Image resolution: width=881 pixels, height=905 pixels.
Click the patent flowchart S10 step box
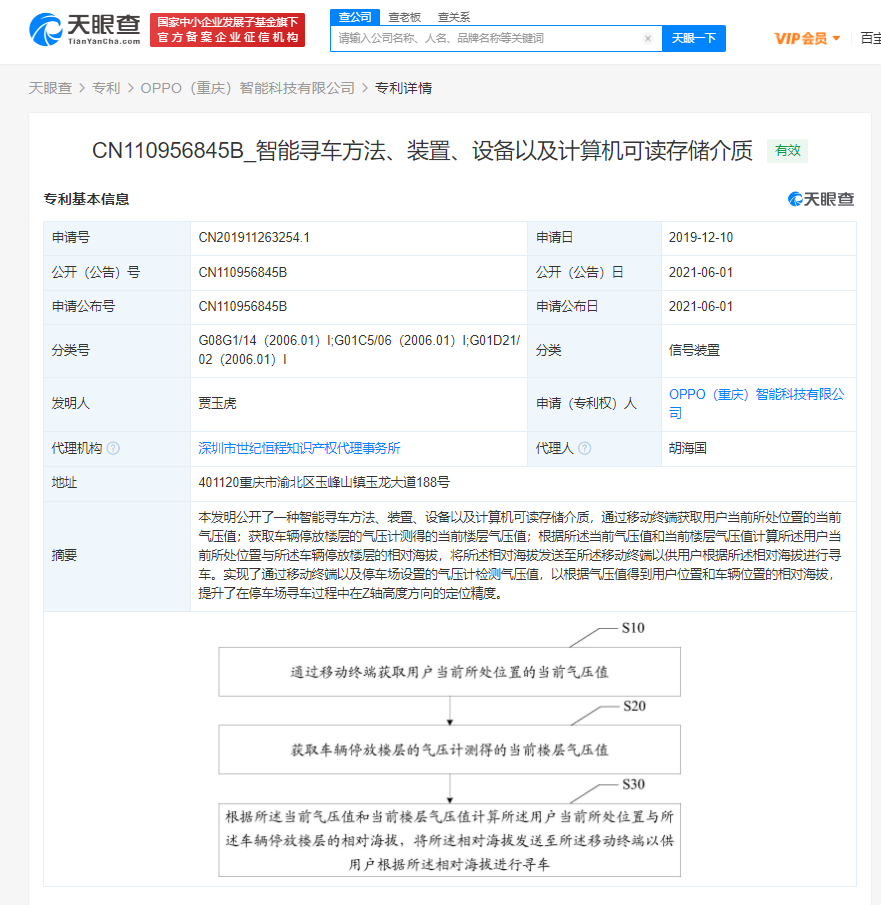[449, 671]
